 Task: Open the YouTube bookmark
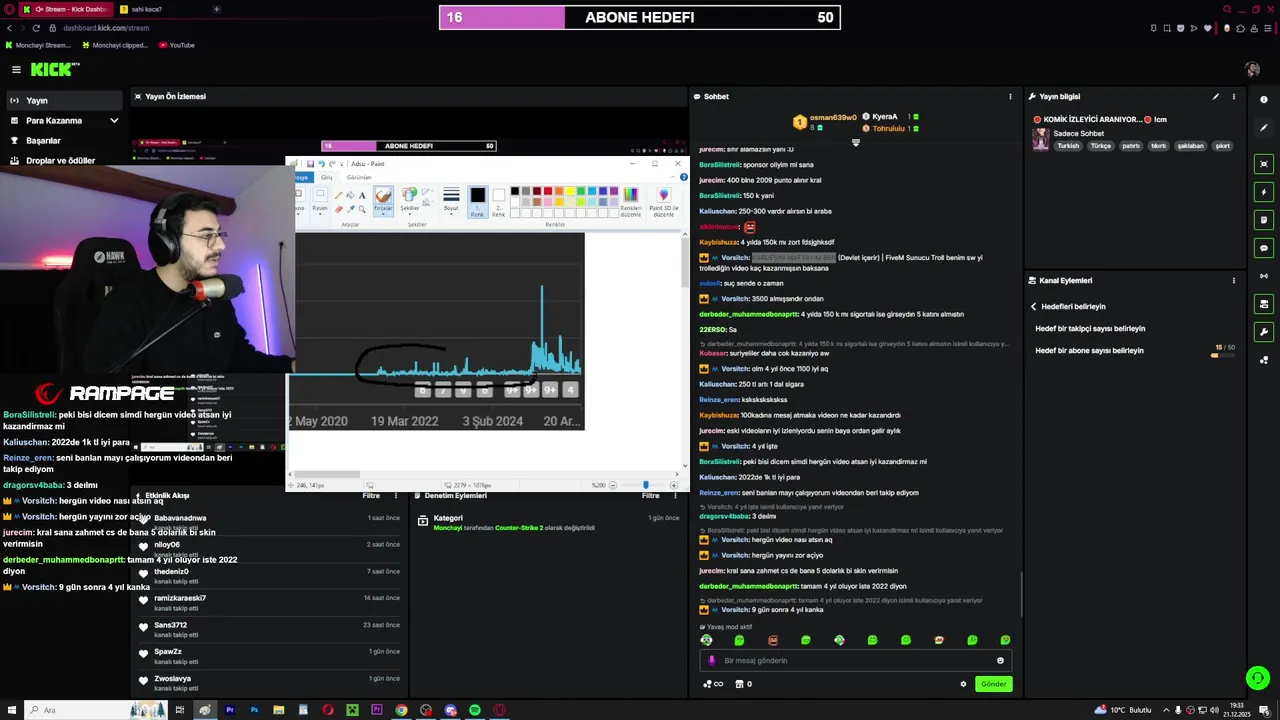click(176, 45)
